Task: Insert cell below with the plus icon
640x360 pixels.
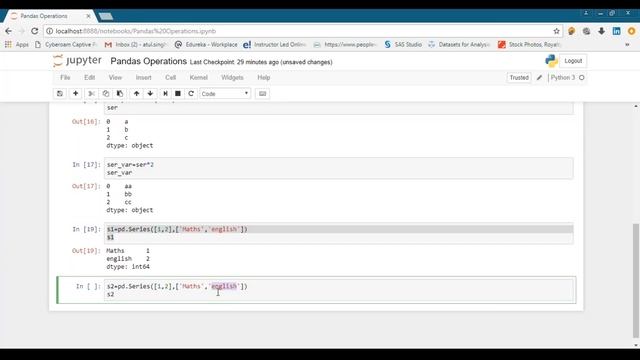Action: pyautogui.click(x=76, y=93)
